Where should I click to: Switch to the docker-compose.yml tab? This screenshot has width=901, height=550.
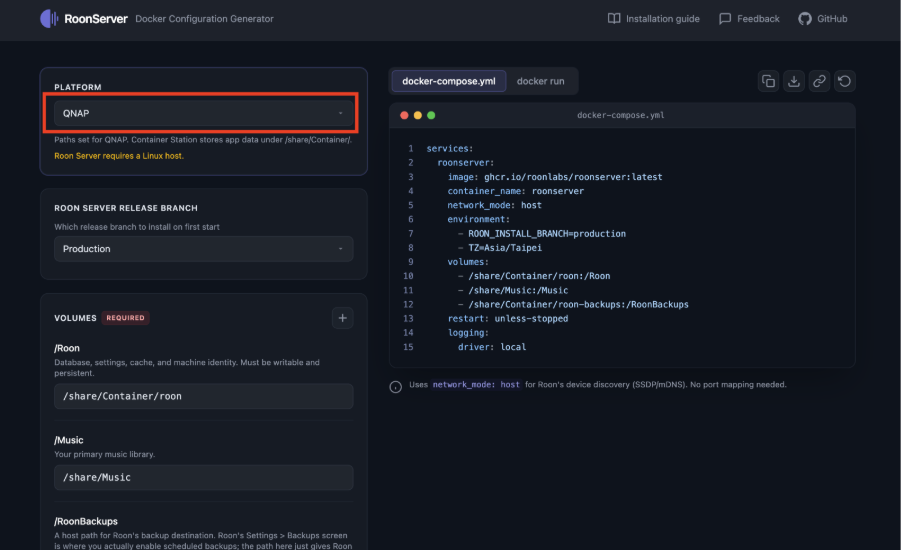click(449, 81)
